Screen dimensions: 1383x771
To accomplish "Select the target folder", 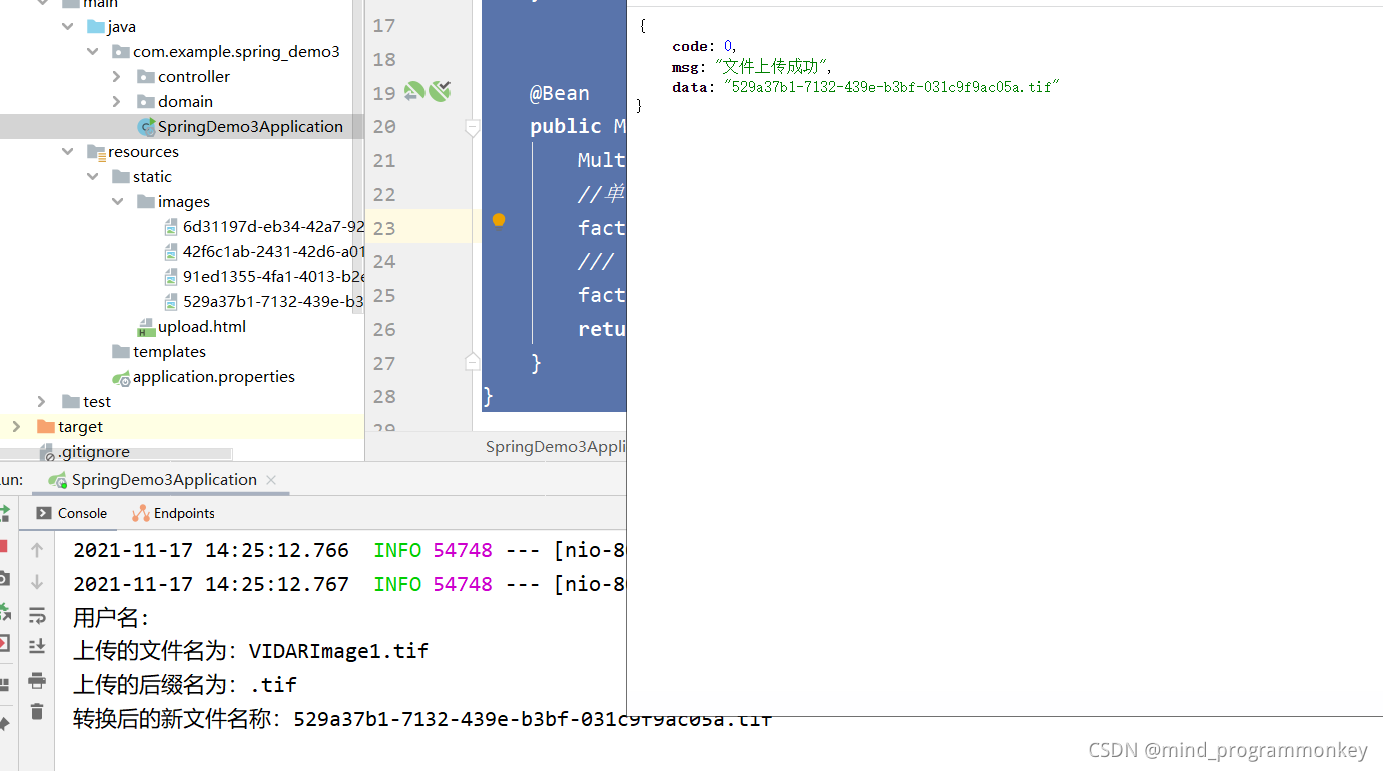I will tap(69, 426).
